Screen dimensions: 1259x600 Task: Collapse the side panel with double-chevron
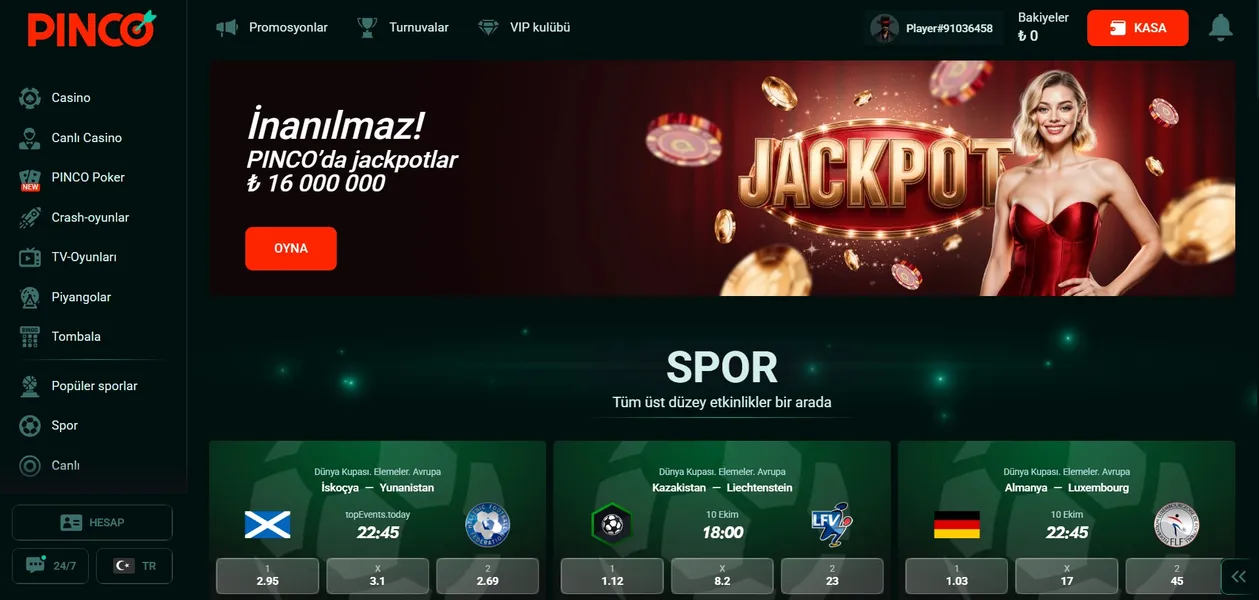tap(1239, 576)
